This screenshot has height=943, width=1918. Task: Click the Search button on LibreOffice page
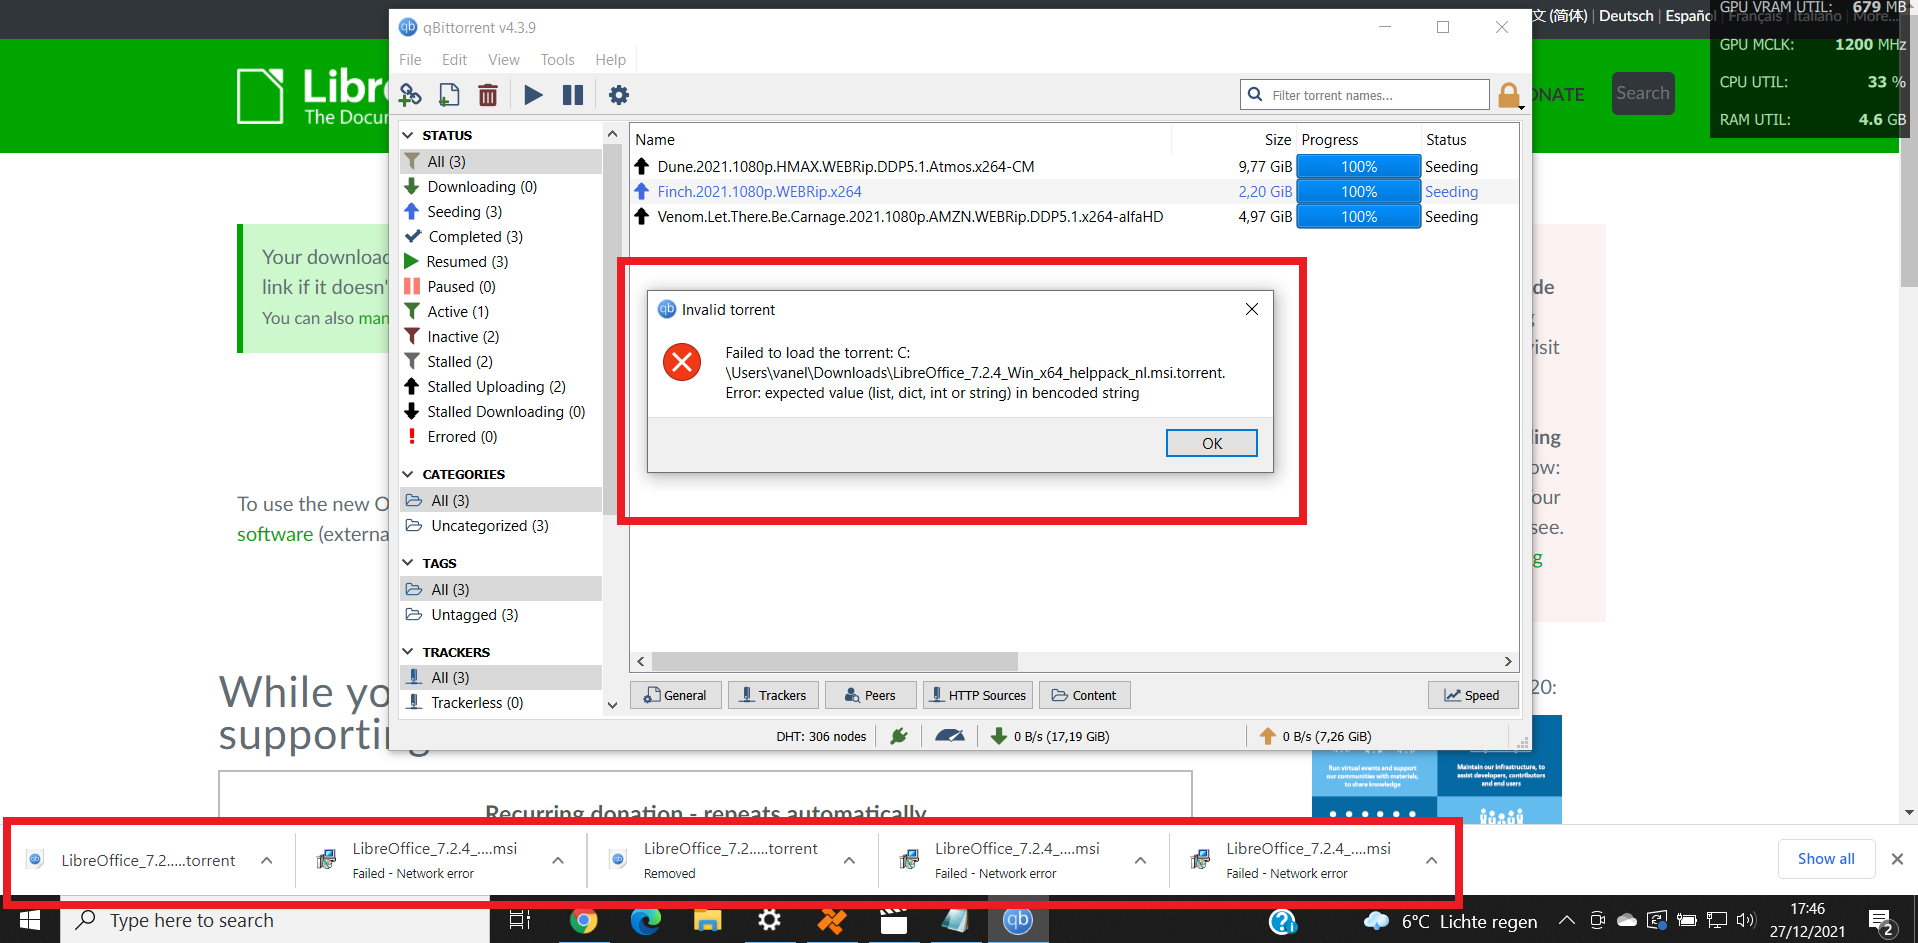1642,93
